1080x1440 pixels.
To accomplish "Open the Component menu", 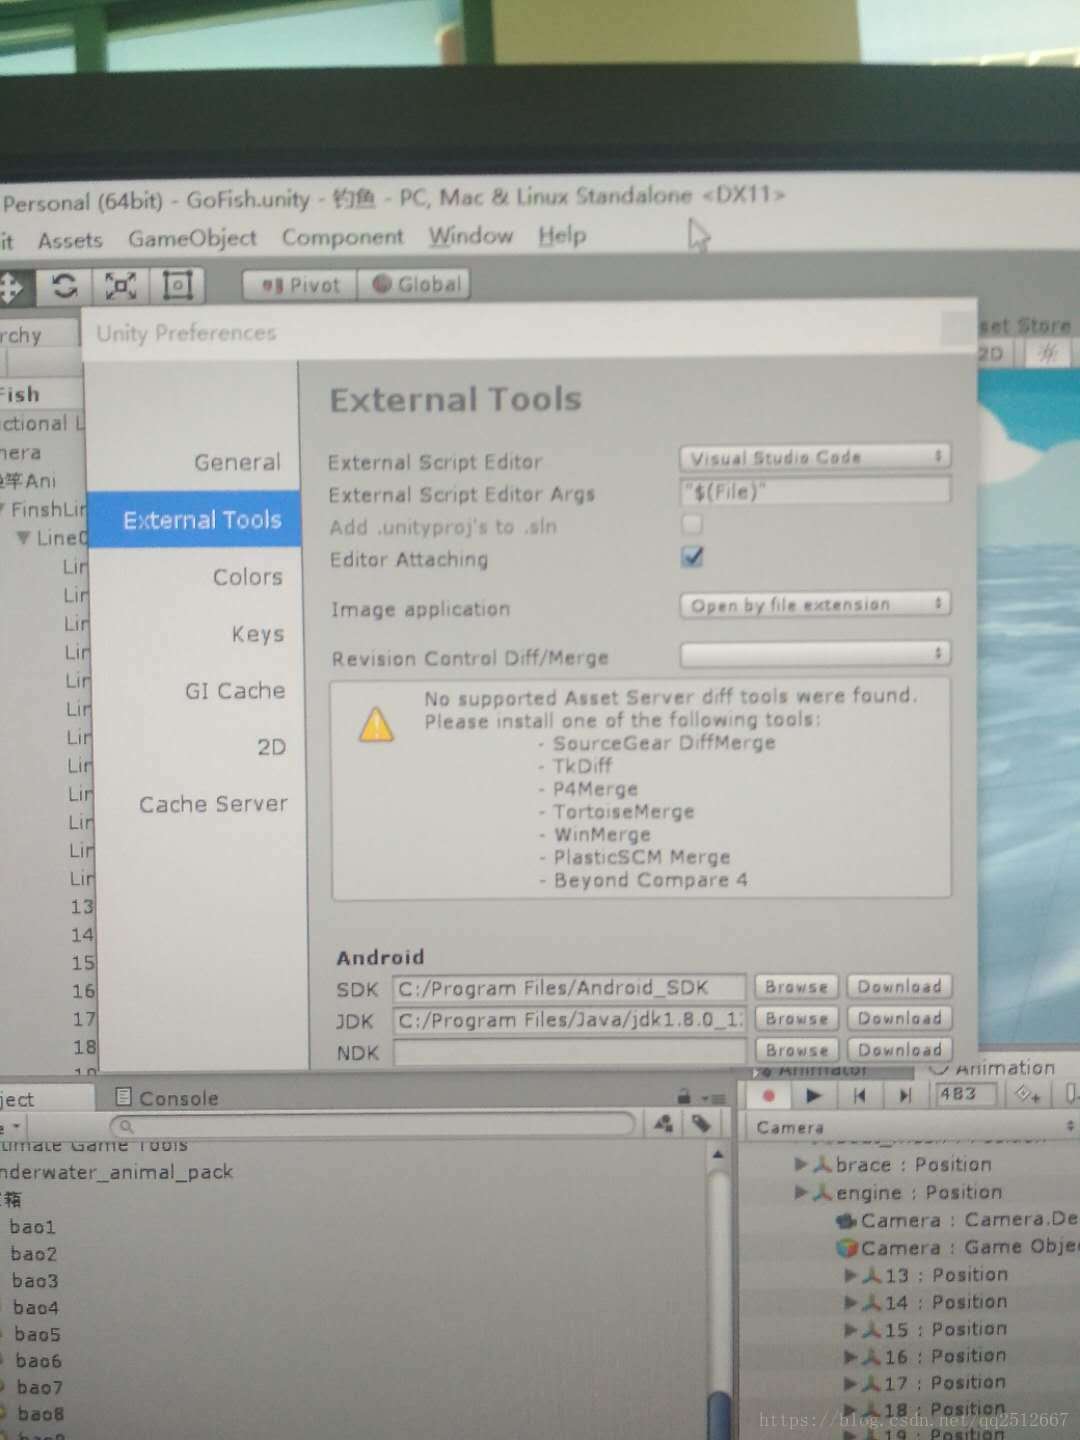I will click(x=342, y=237).
